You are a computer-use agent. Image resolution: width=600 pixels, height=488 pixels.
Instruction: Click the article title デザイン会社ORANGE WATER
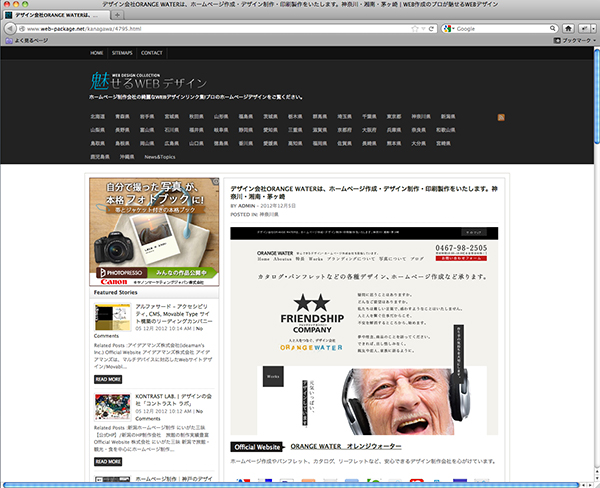point(364,193)
